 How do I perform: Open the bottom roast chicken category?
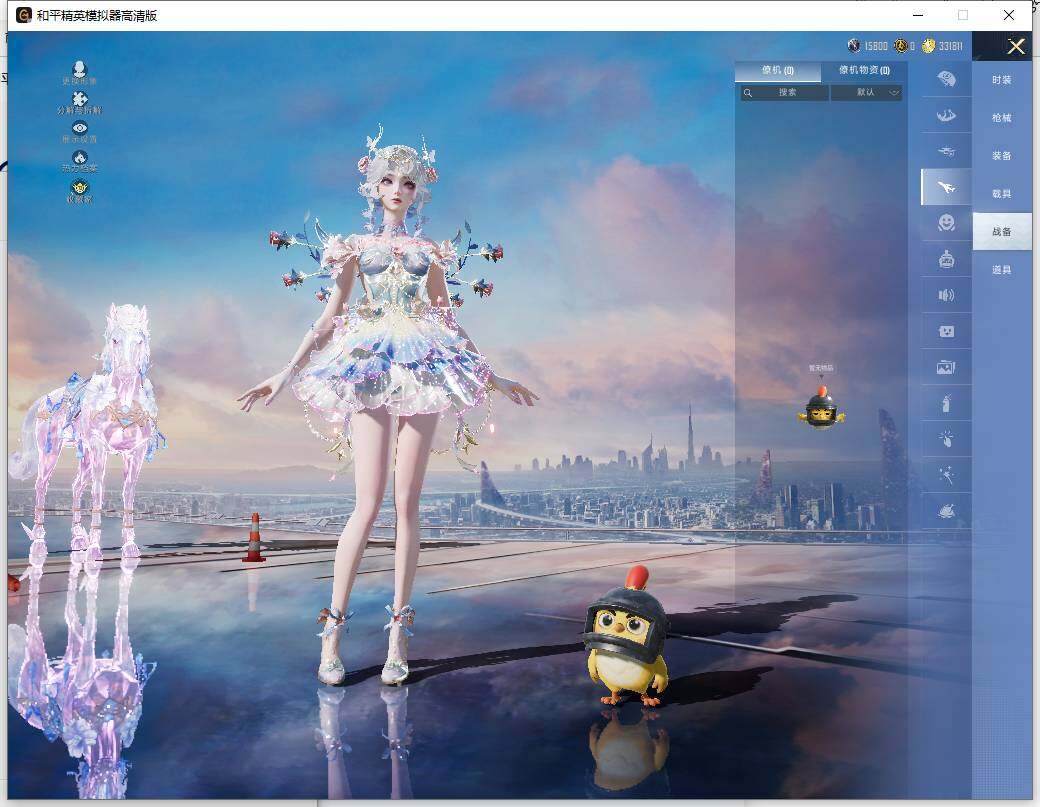click(x=946, y=511)
